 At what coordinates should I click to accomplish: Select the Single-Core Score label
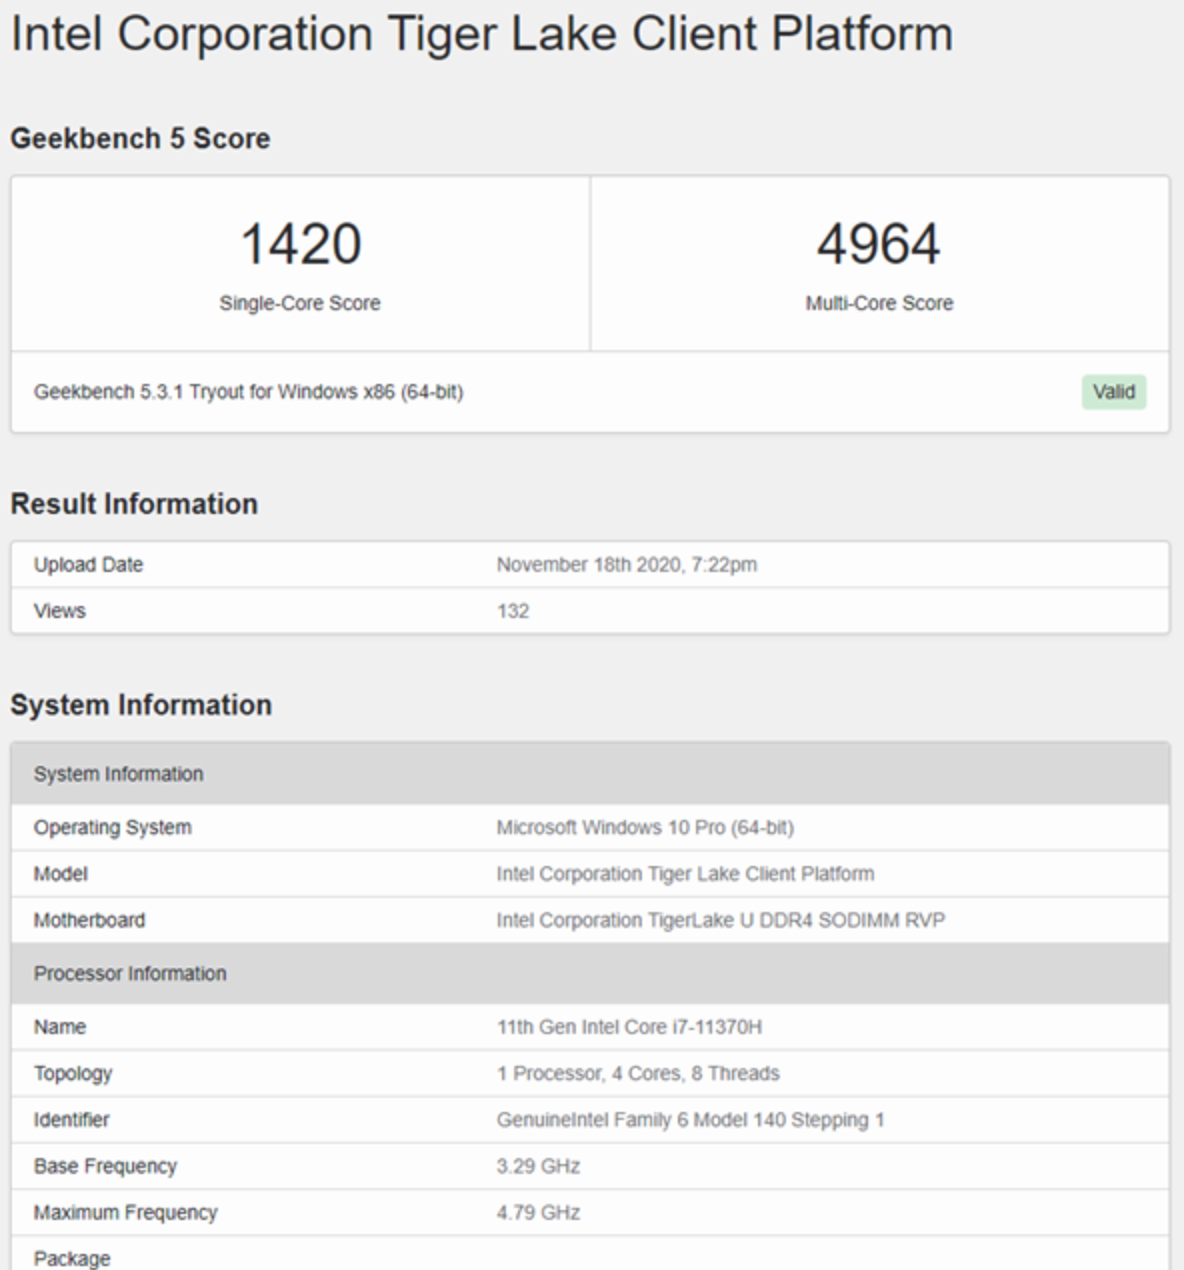pos(300,303)
